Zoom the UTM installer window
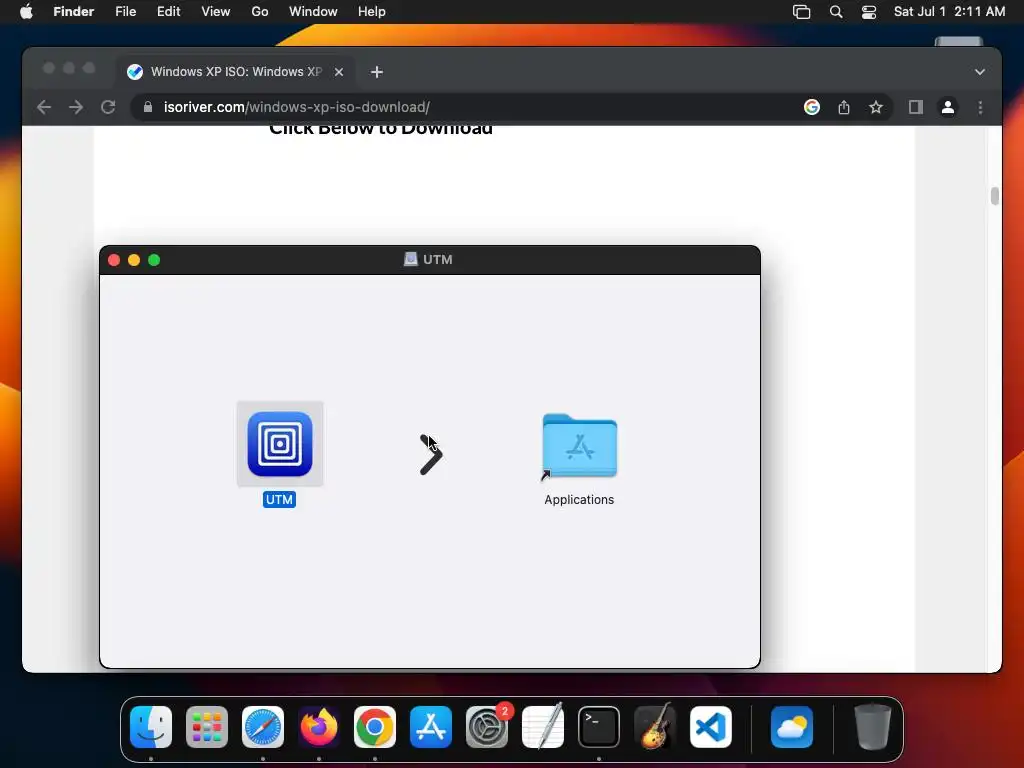This screenshot has width=1024, height=768. (154, 260)
